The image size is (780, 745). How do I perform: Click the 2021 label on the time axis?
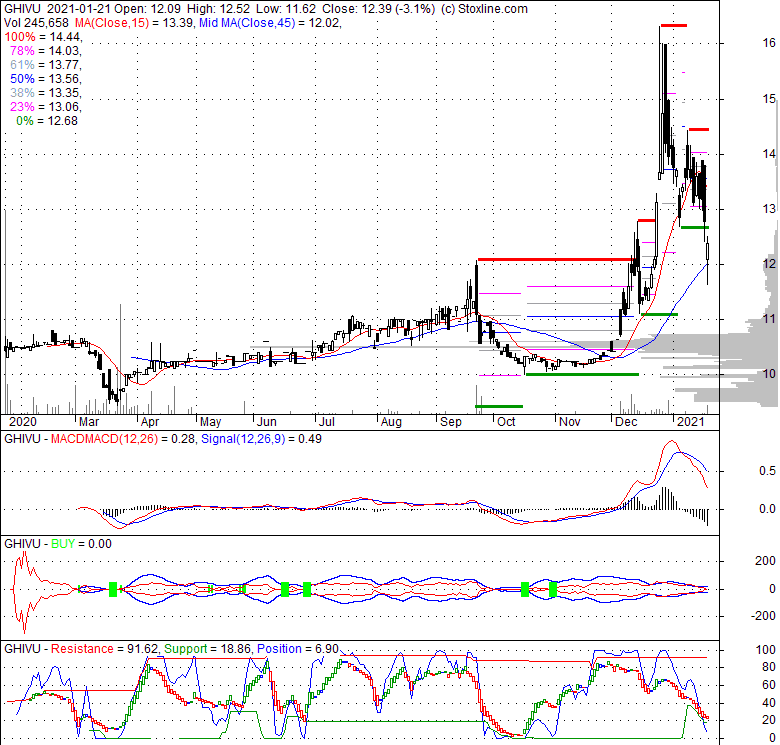[x=690, y=422]
